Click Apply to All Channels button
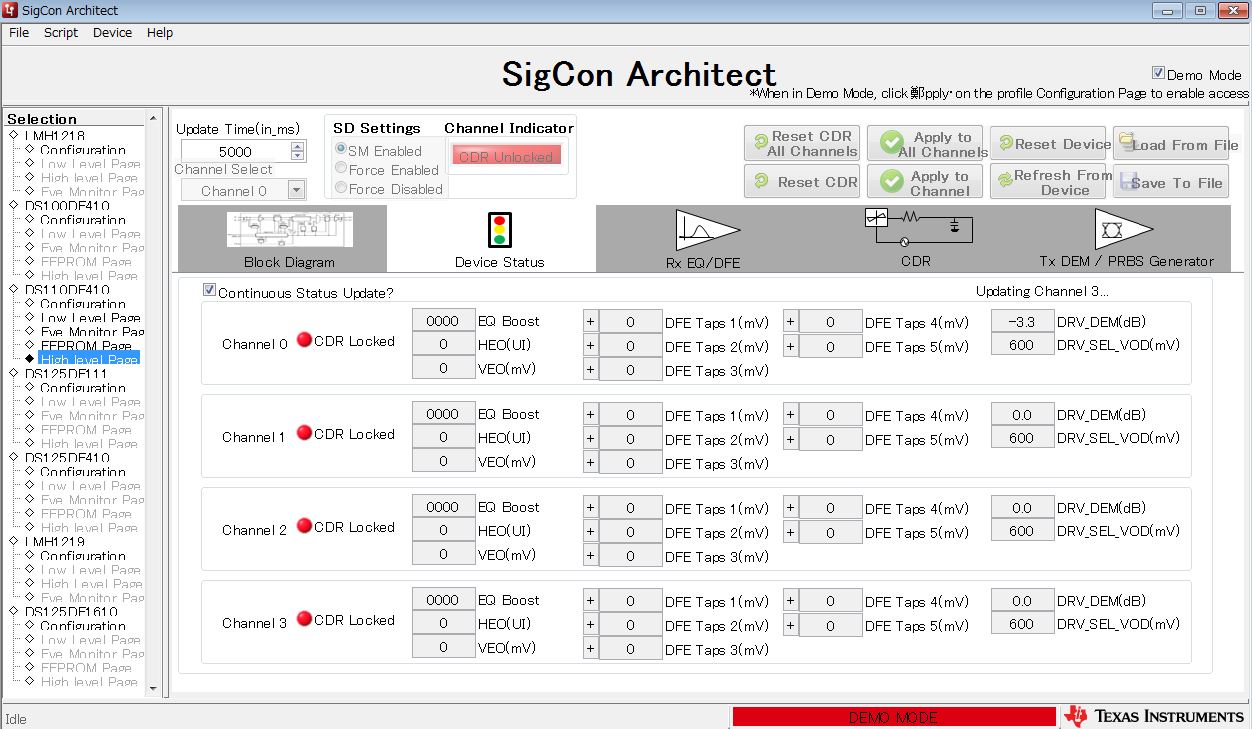 (925, 143)
